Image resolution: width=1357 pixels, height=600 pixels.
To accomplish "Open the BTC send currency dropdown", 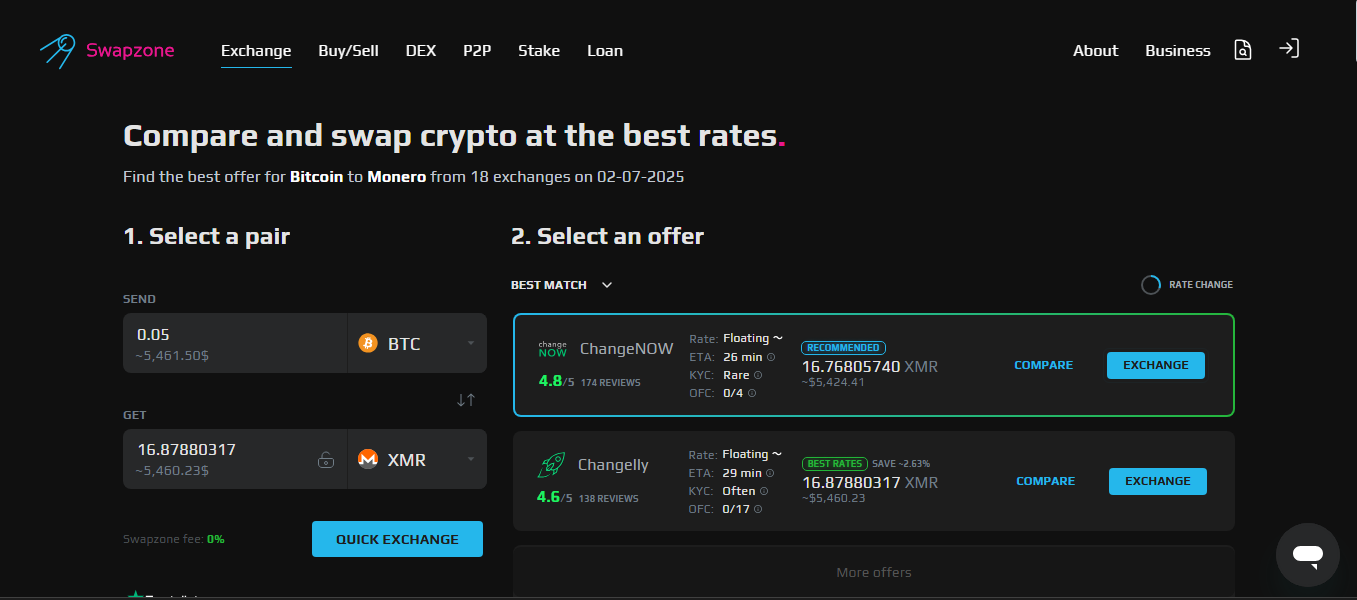I will coord(417,344).
